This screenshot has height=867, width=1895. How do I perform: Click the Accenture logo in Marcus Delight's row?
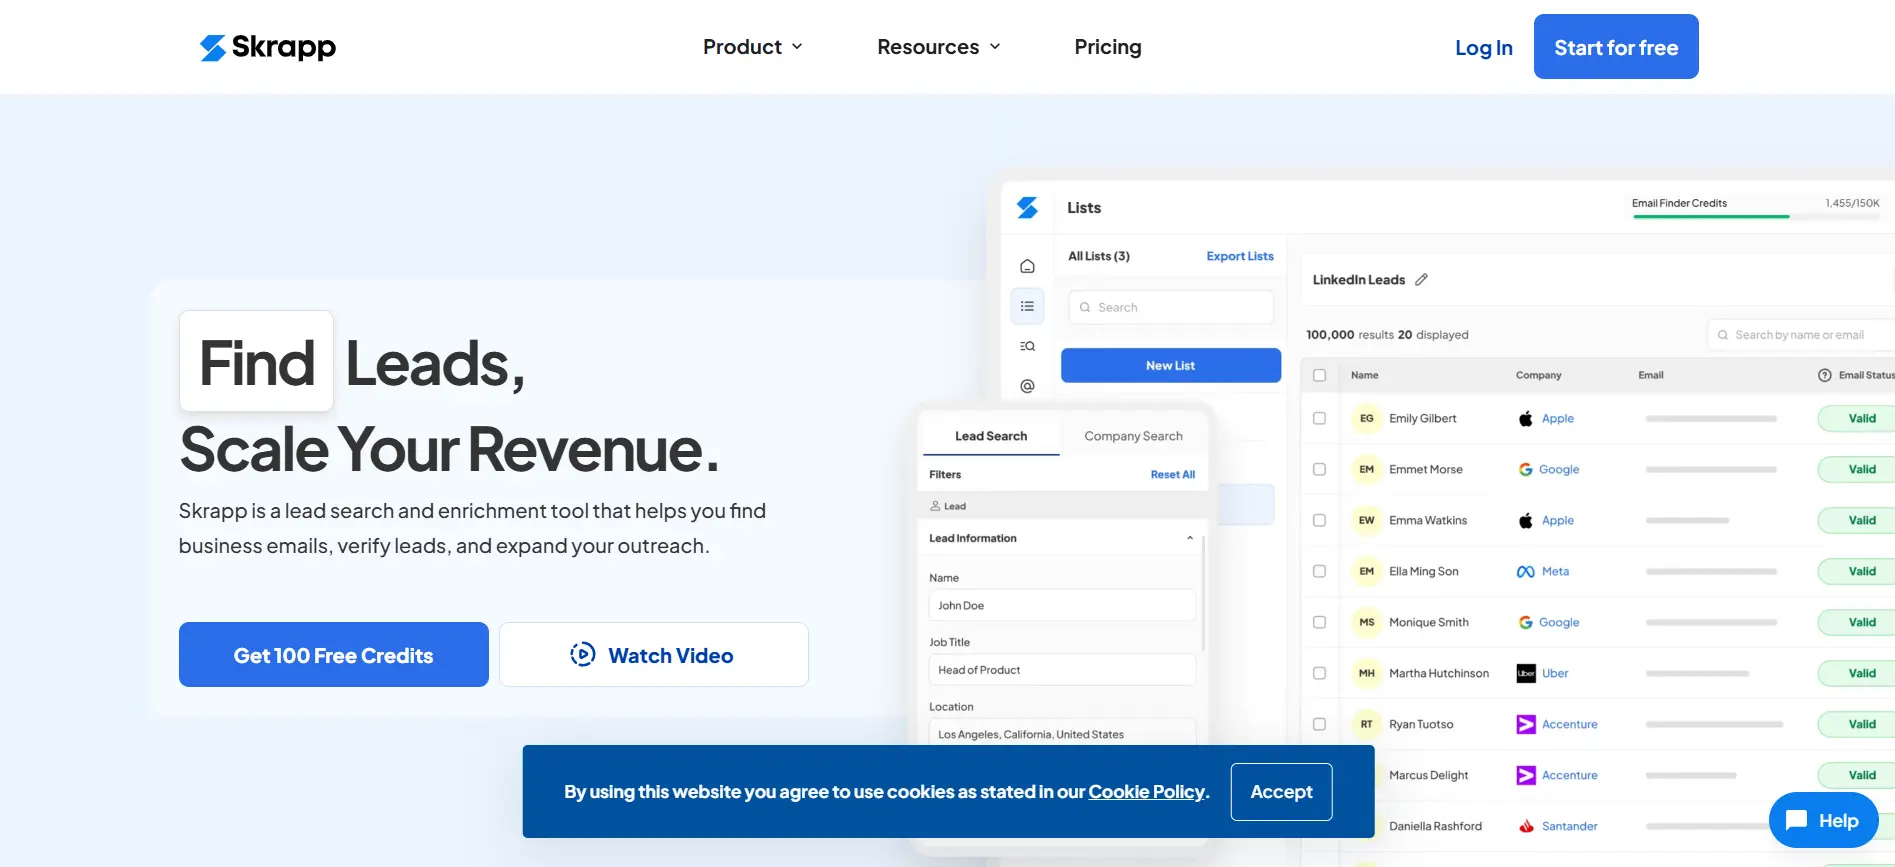pos(1526,776)
